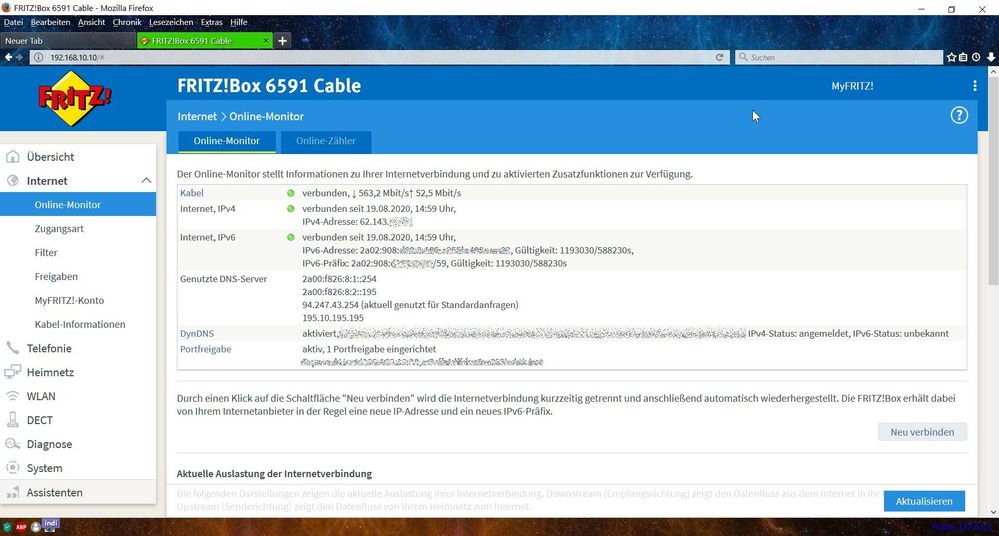The height and width of the screenshot is (536, 999).
Task: Click the DECT handset icon
Action: point(13,420)
